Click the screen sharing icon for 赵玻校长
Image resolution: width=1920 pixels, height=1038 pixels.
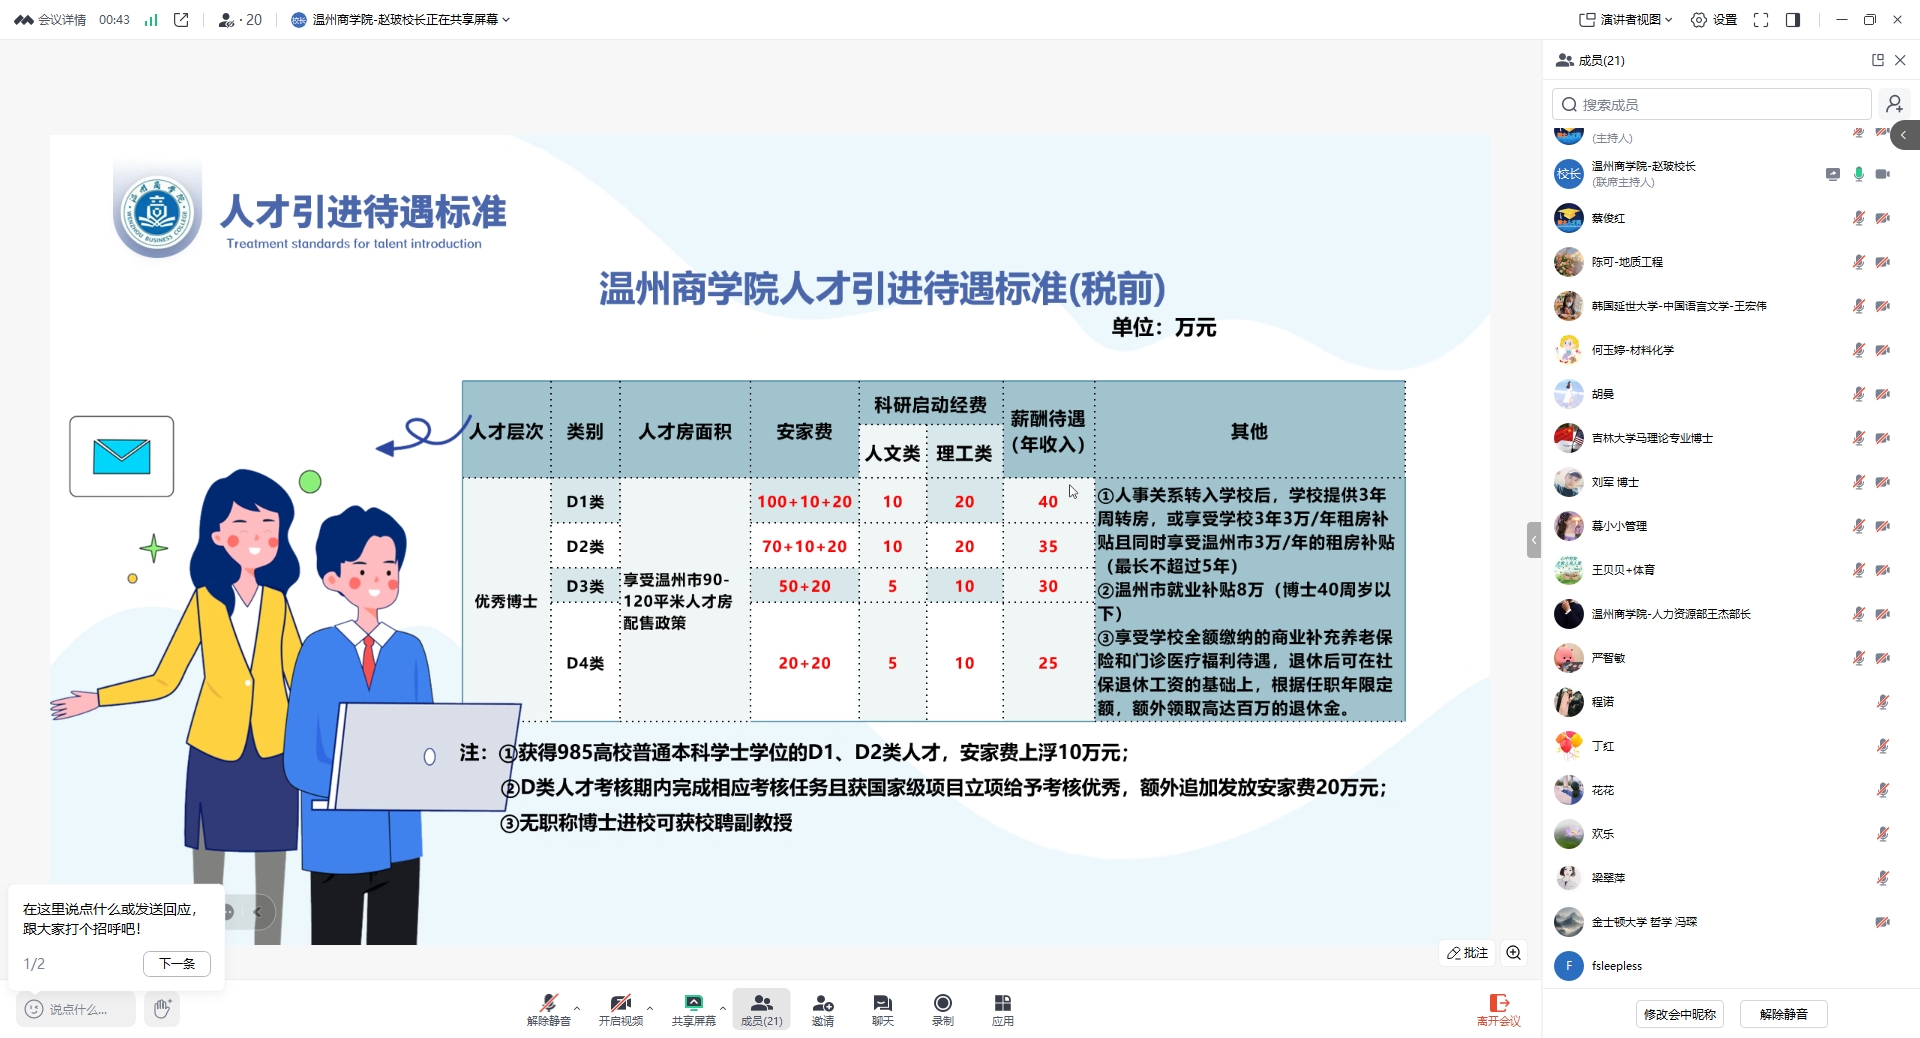pyautogui.click(x=1833, y=174)
